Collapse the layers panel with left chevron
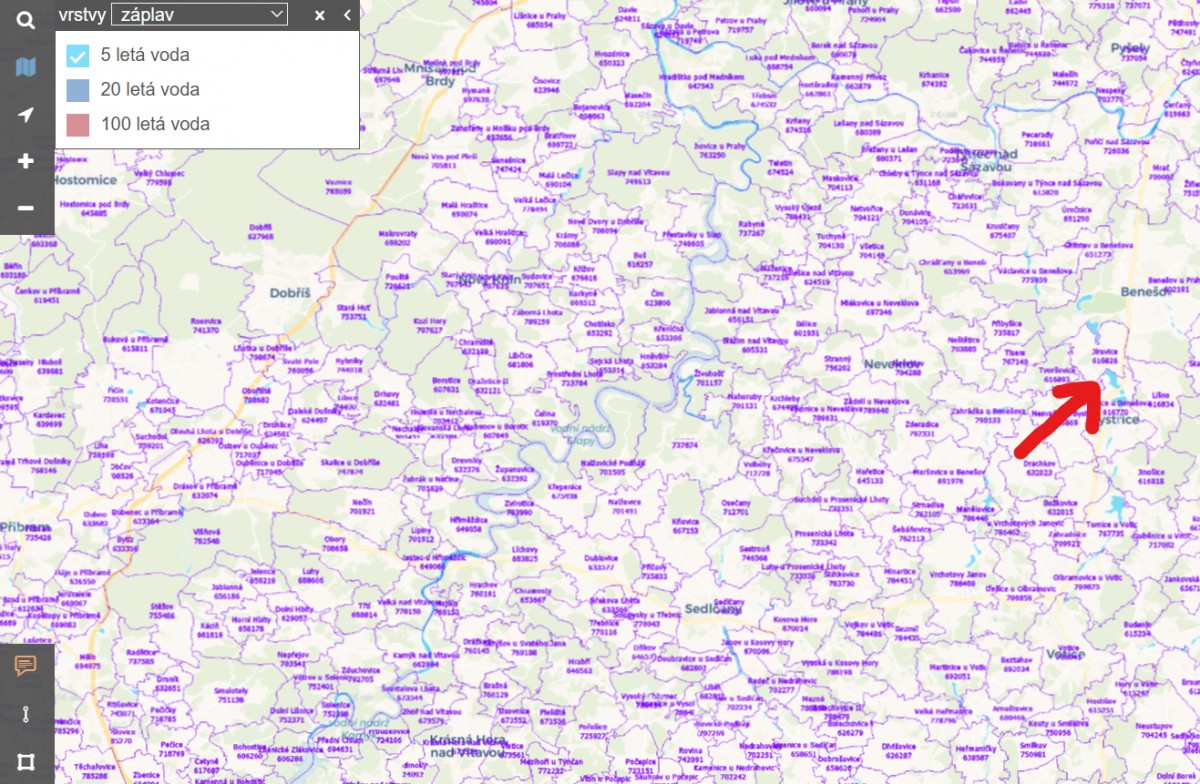This screenshot has height=784, width=1200. pos(347,15)
